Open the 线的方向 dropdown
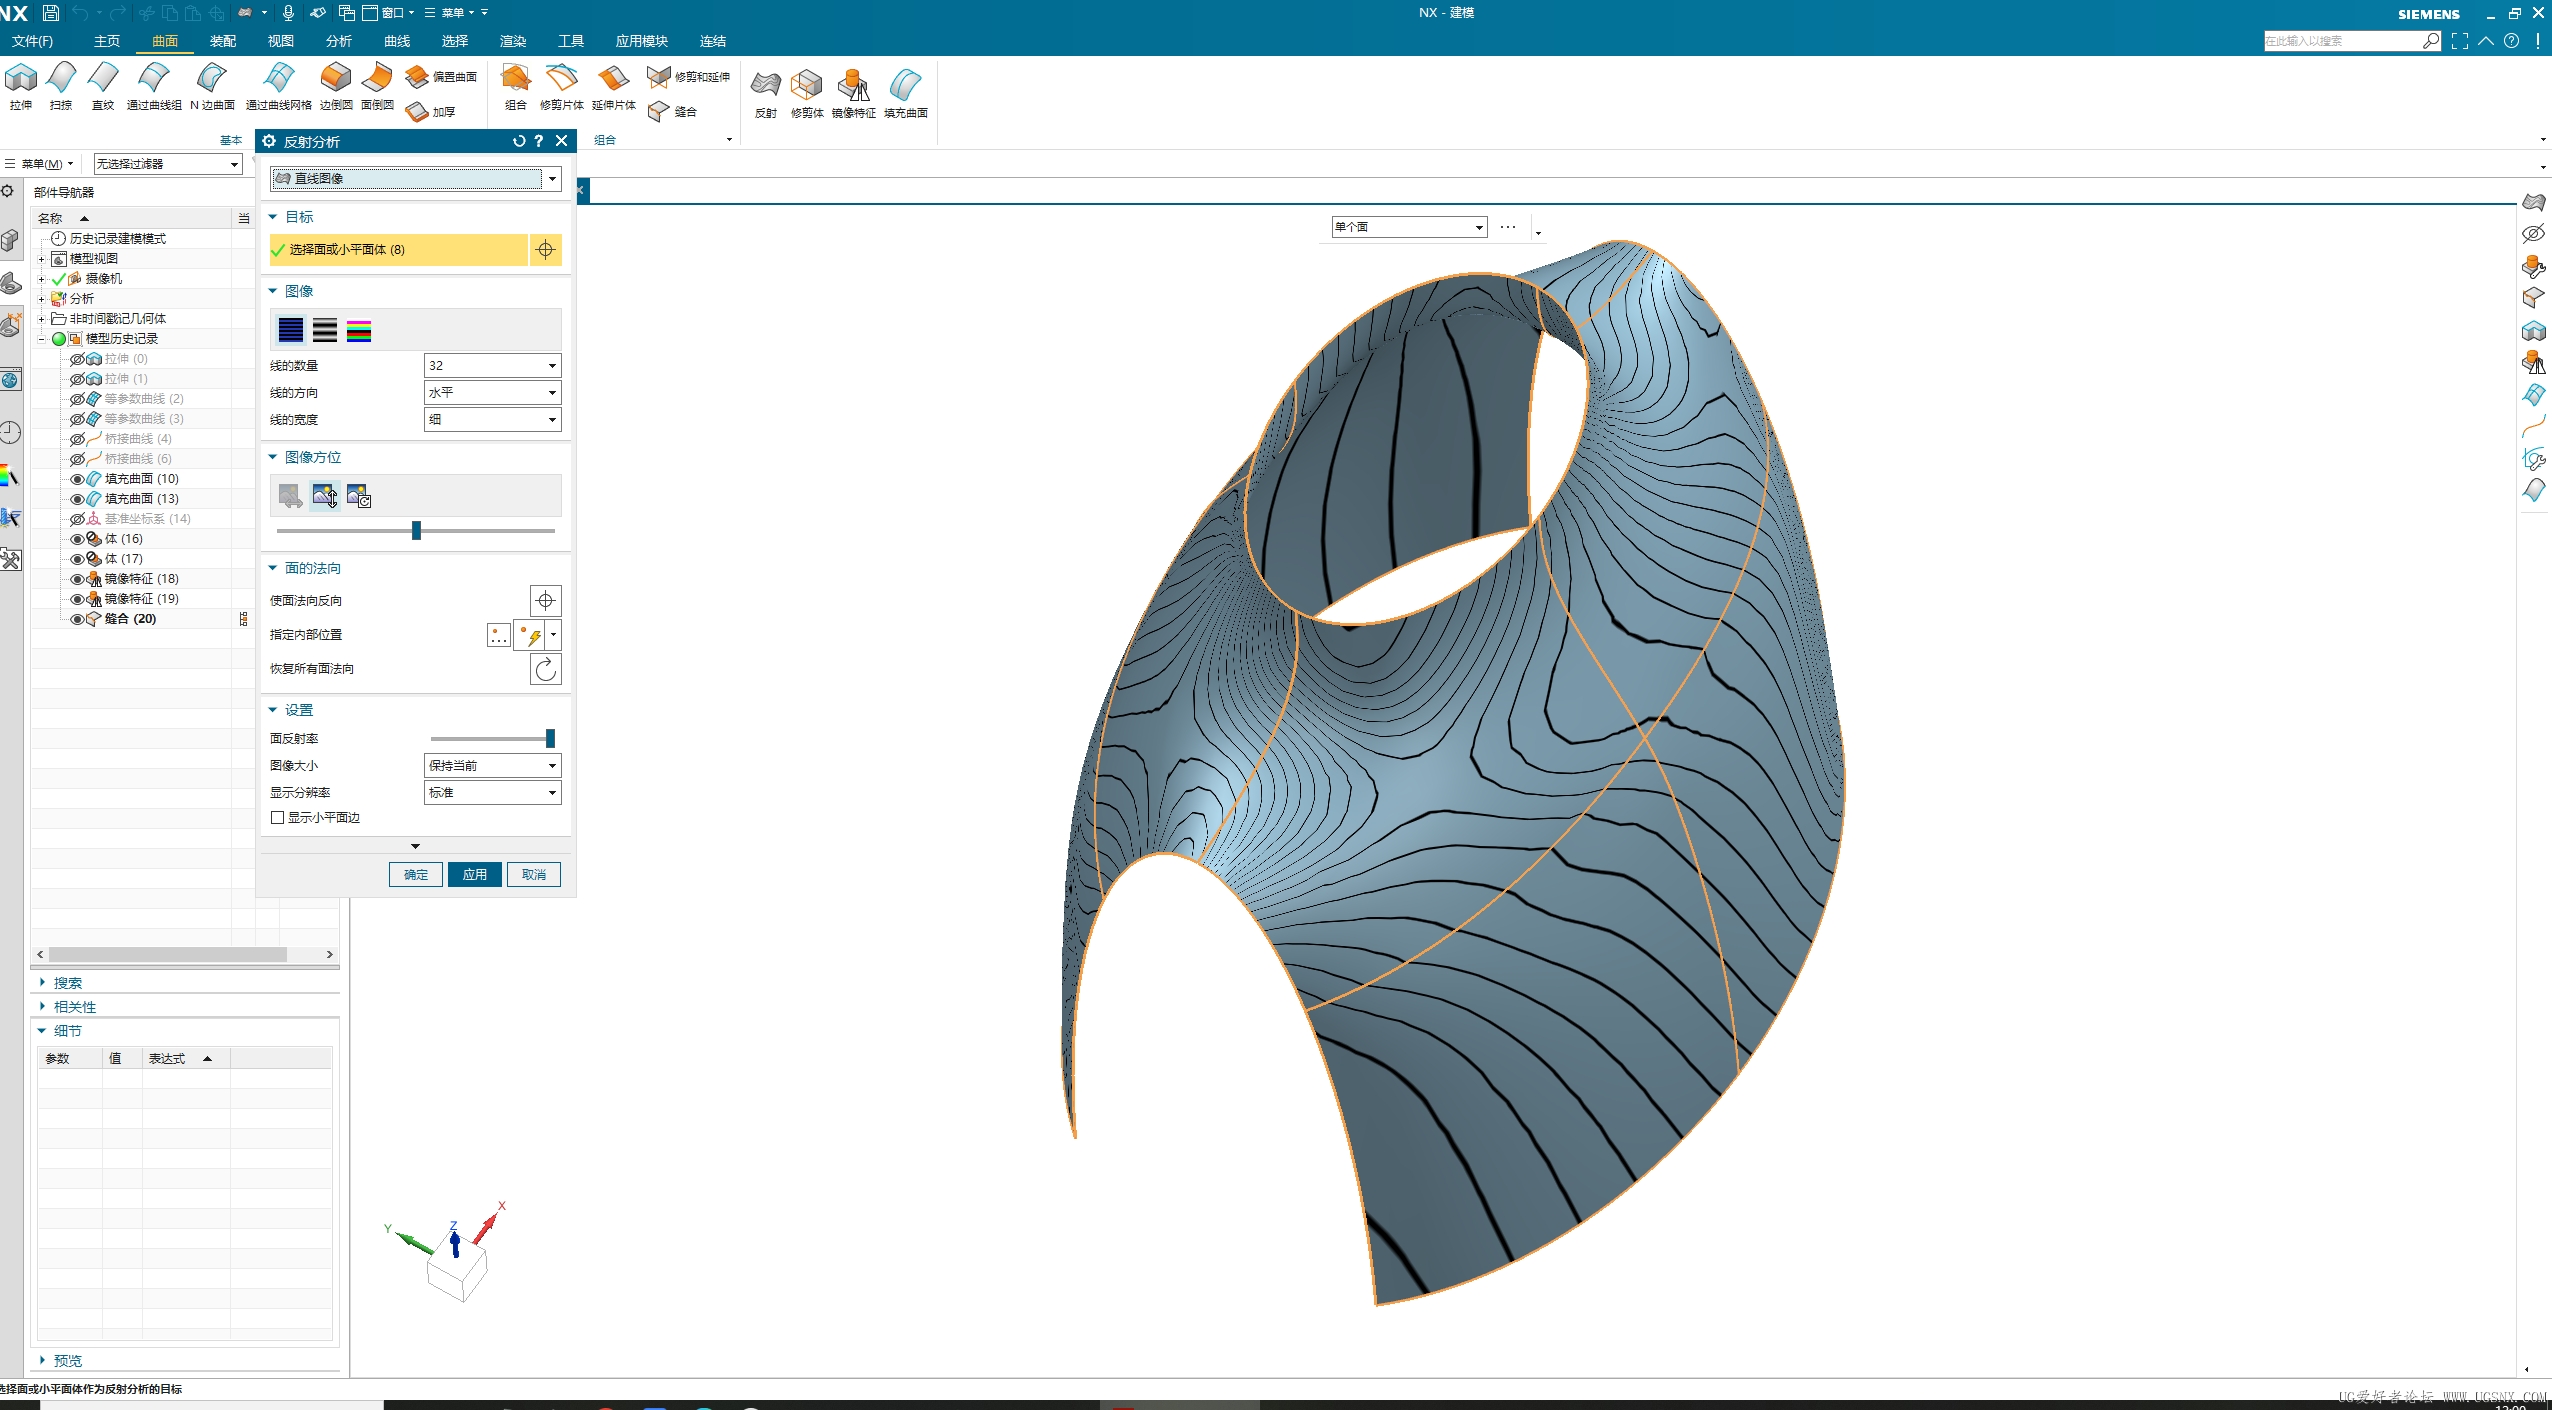This screenshot has height=1410, width=2552. (x=492, y=392)
